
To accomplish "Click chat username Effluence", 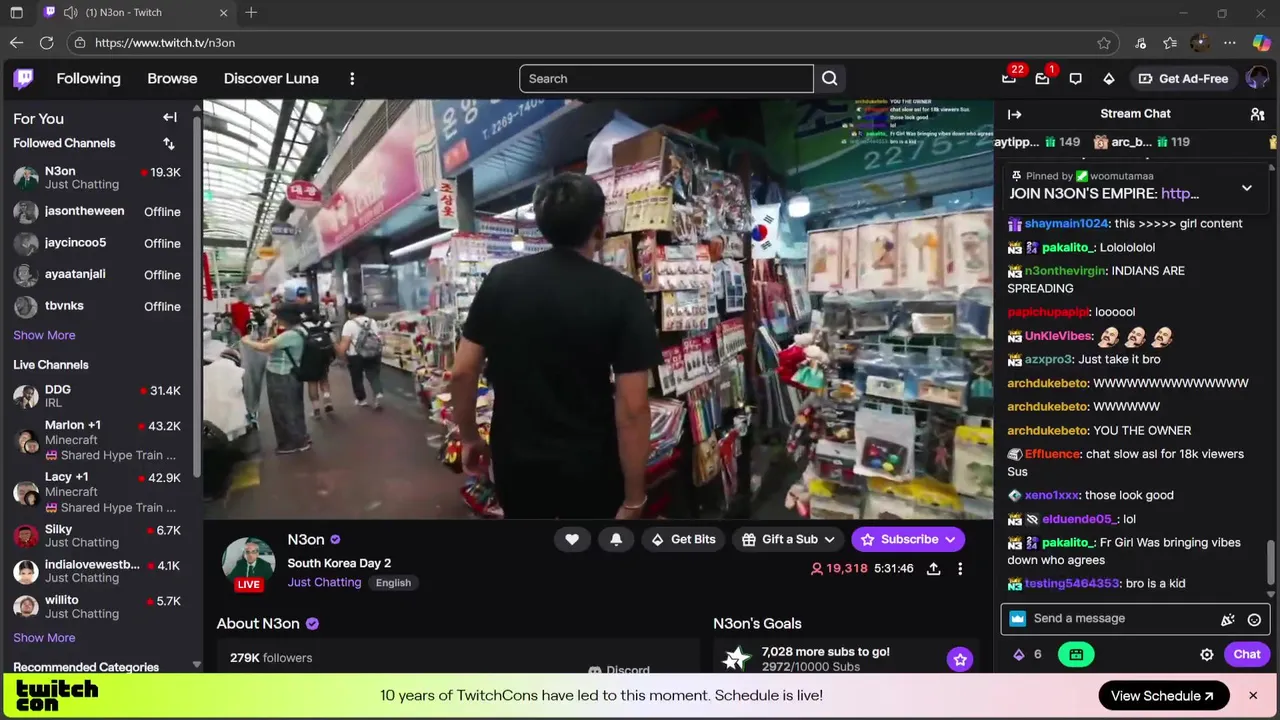I will tap(1052, 454).
